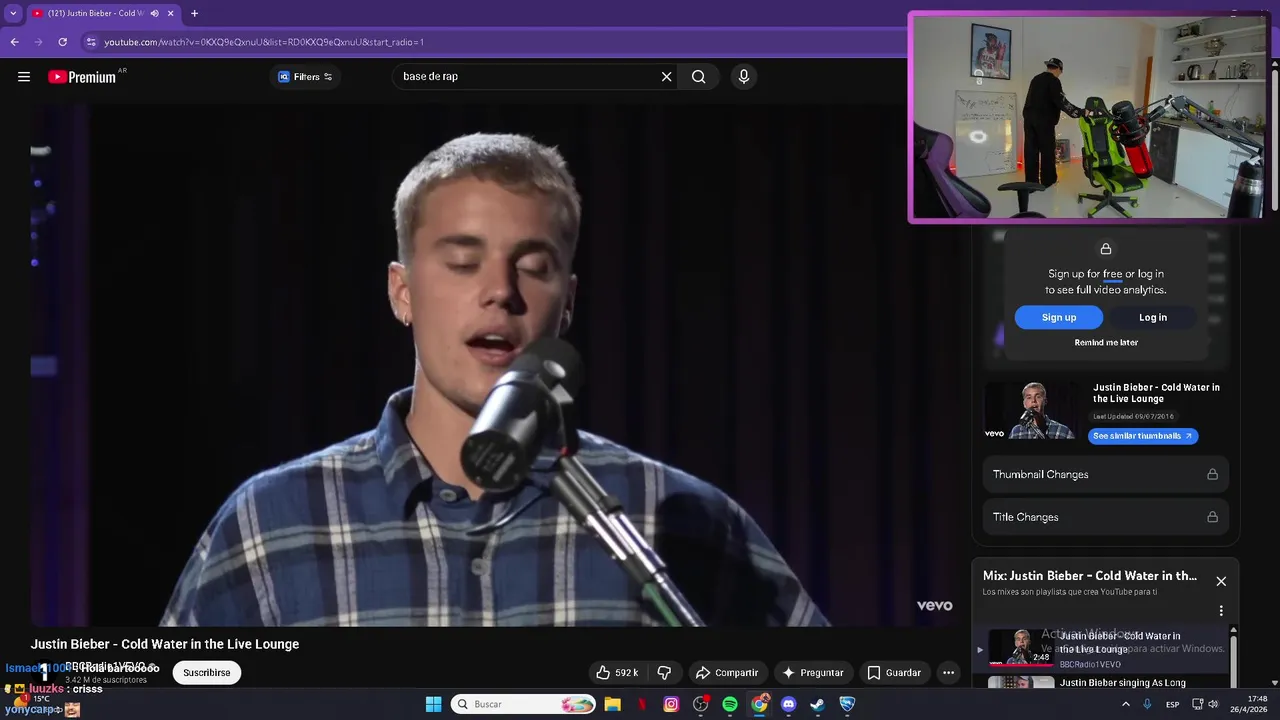Click the Log in analytics button

(x=1153, y=317)
